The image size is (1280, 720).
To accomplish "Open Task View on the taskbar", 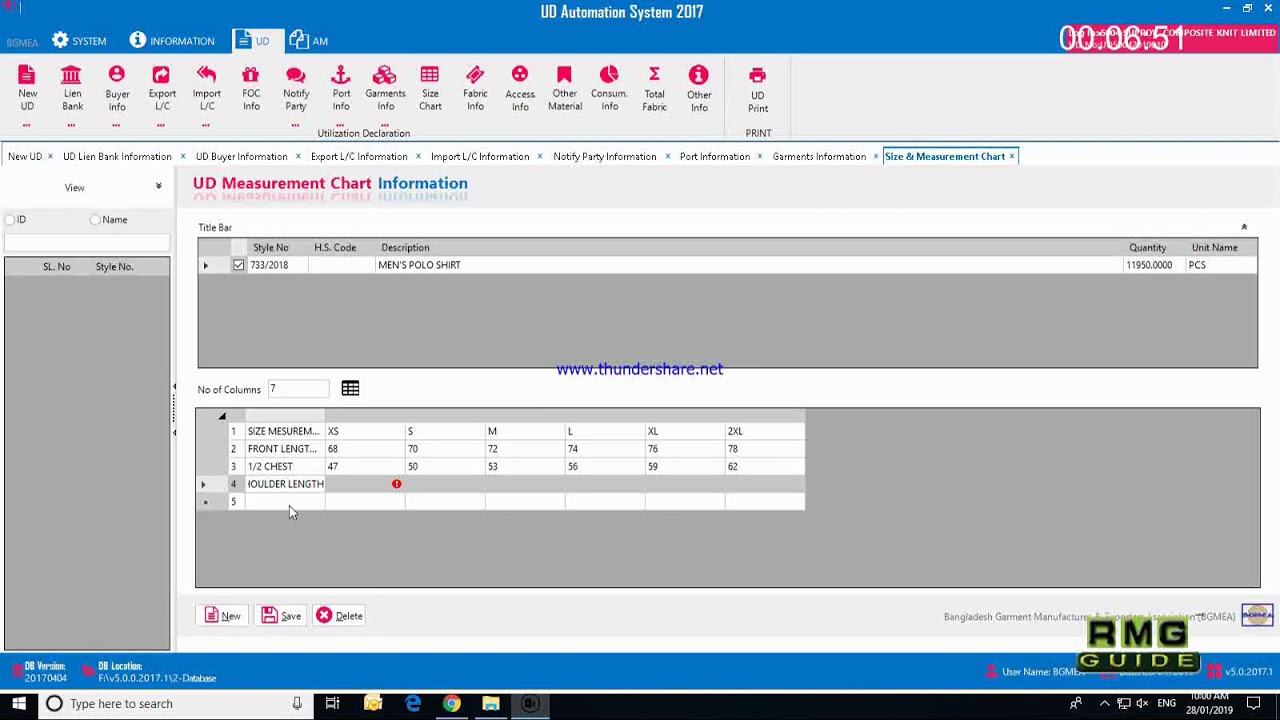I will [x=333, y=704].
